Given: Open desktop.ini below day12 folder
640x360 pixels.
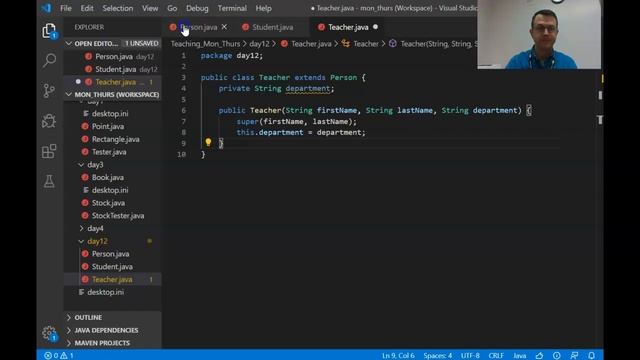Looking at the screenshot, I should pos(105,292).
